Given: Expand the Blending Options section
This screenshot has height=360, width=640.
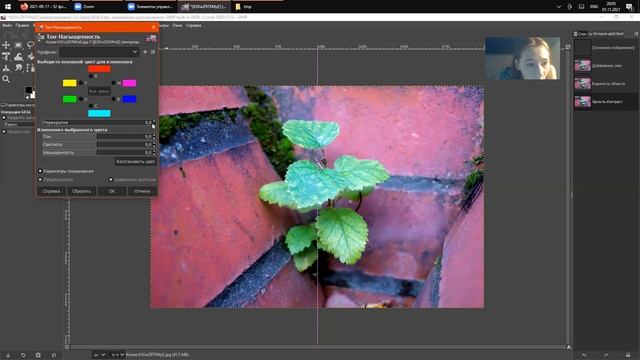Looking at the screenshot, I should click(x=40, y=171).
